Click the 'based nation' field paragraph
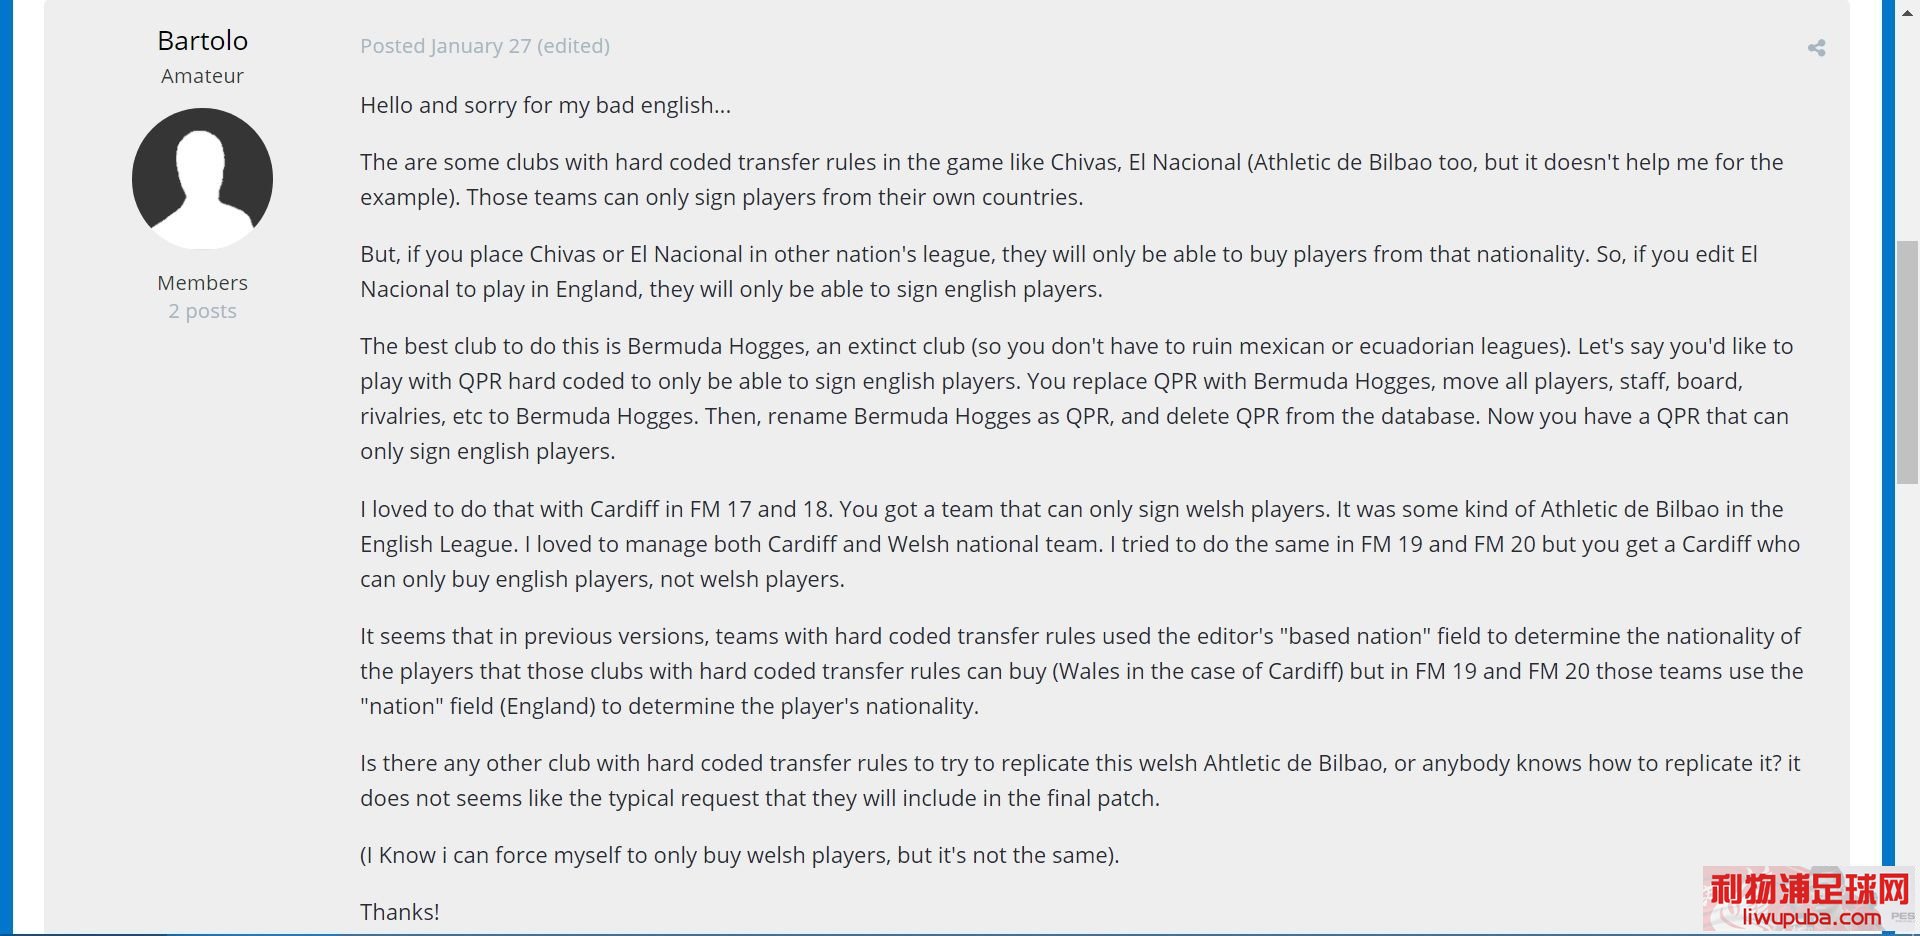This screenshot has width=1920, height=936. coord(1081,671)
